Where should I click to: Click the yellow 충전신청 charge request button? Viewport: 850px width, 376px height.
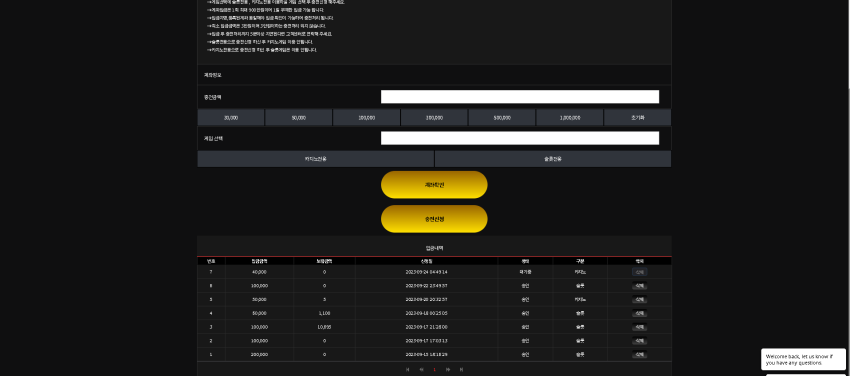434,219
